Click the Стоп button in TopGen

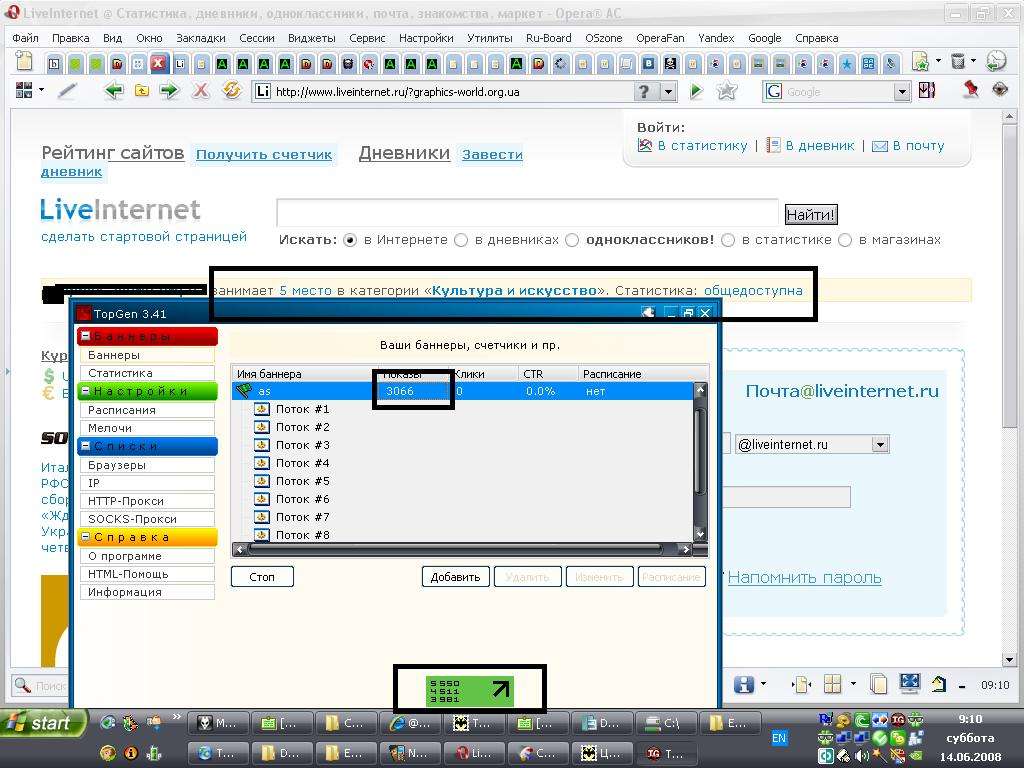click(262, 577)
